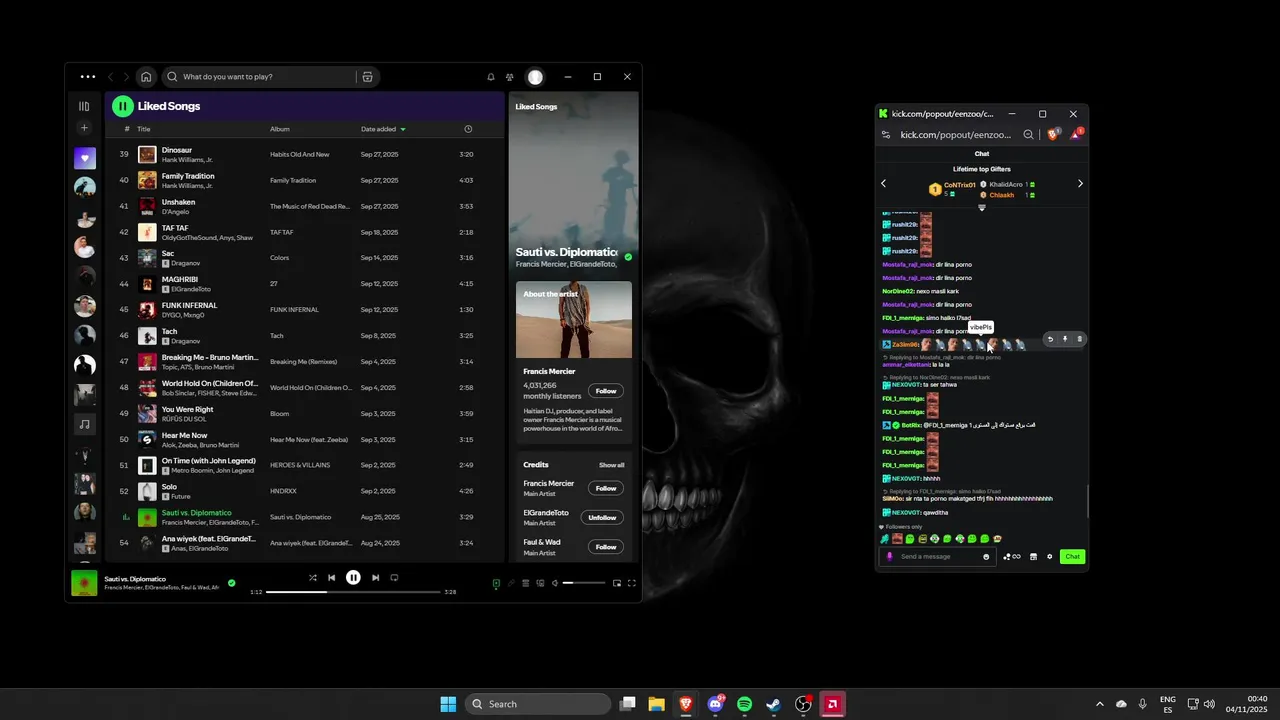Open Spotify from the taskbar
1280x720 pixels.
pos(744,704)
